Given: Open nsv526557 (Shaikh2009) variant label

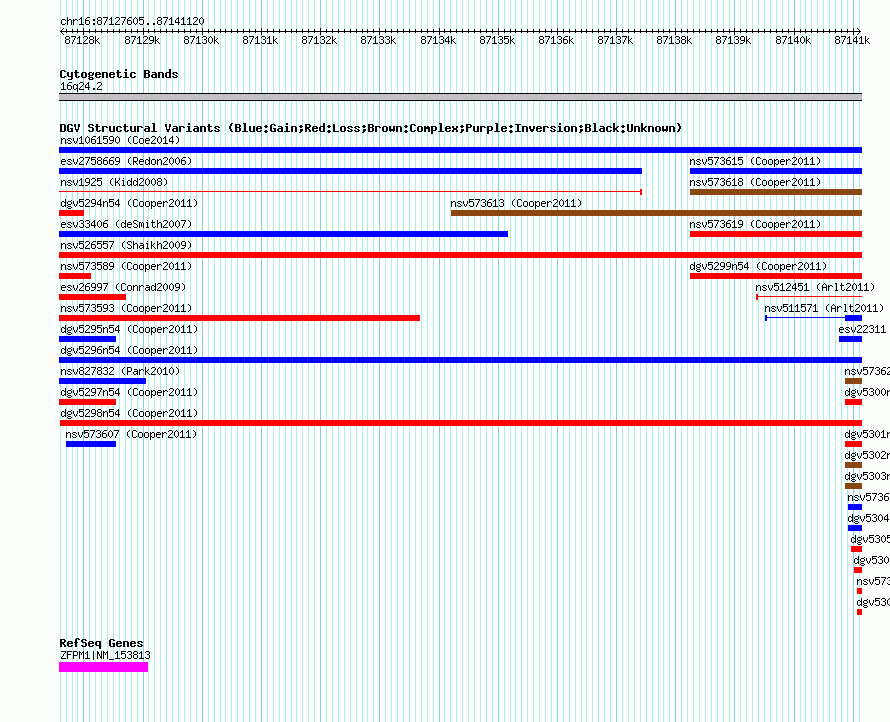Looking at the screenshot, I should [126, 245].
